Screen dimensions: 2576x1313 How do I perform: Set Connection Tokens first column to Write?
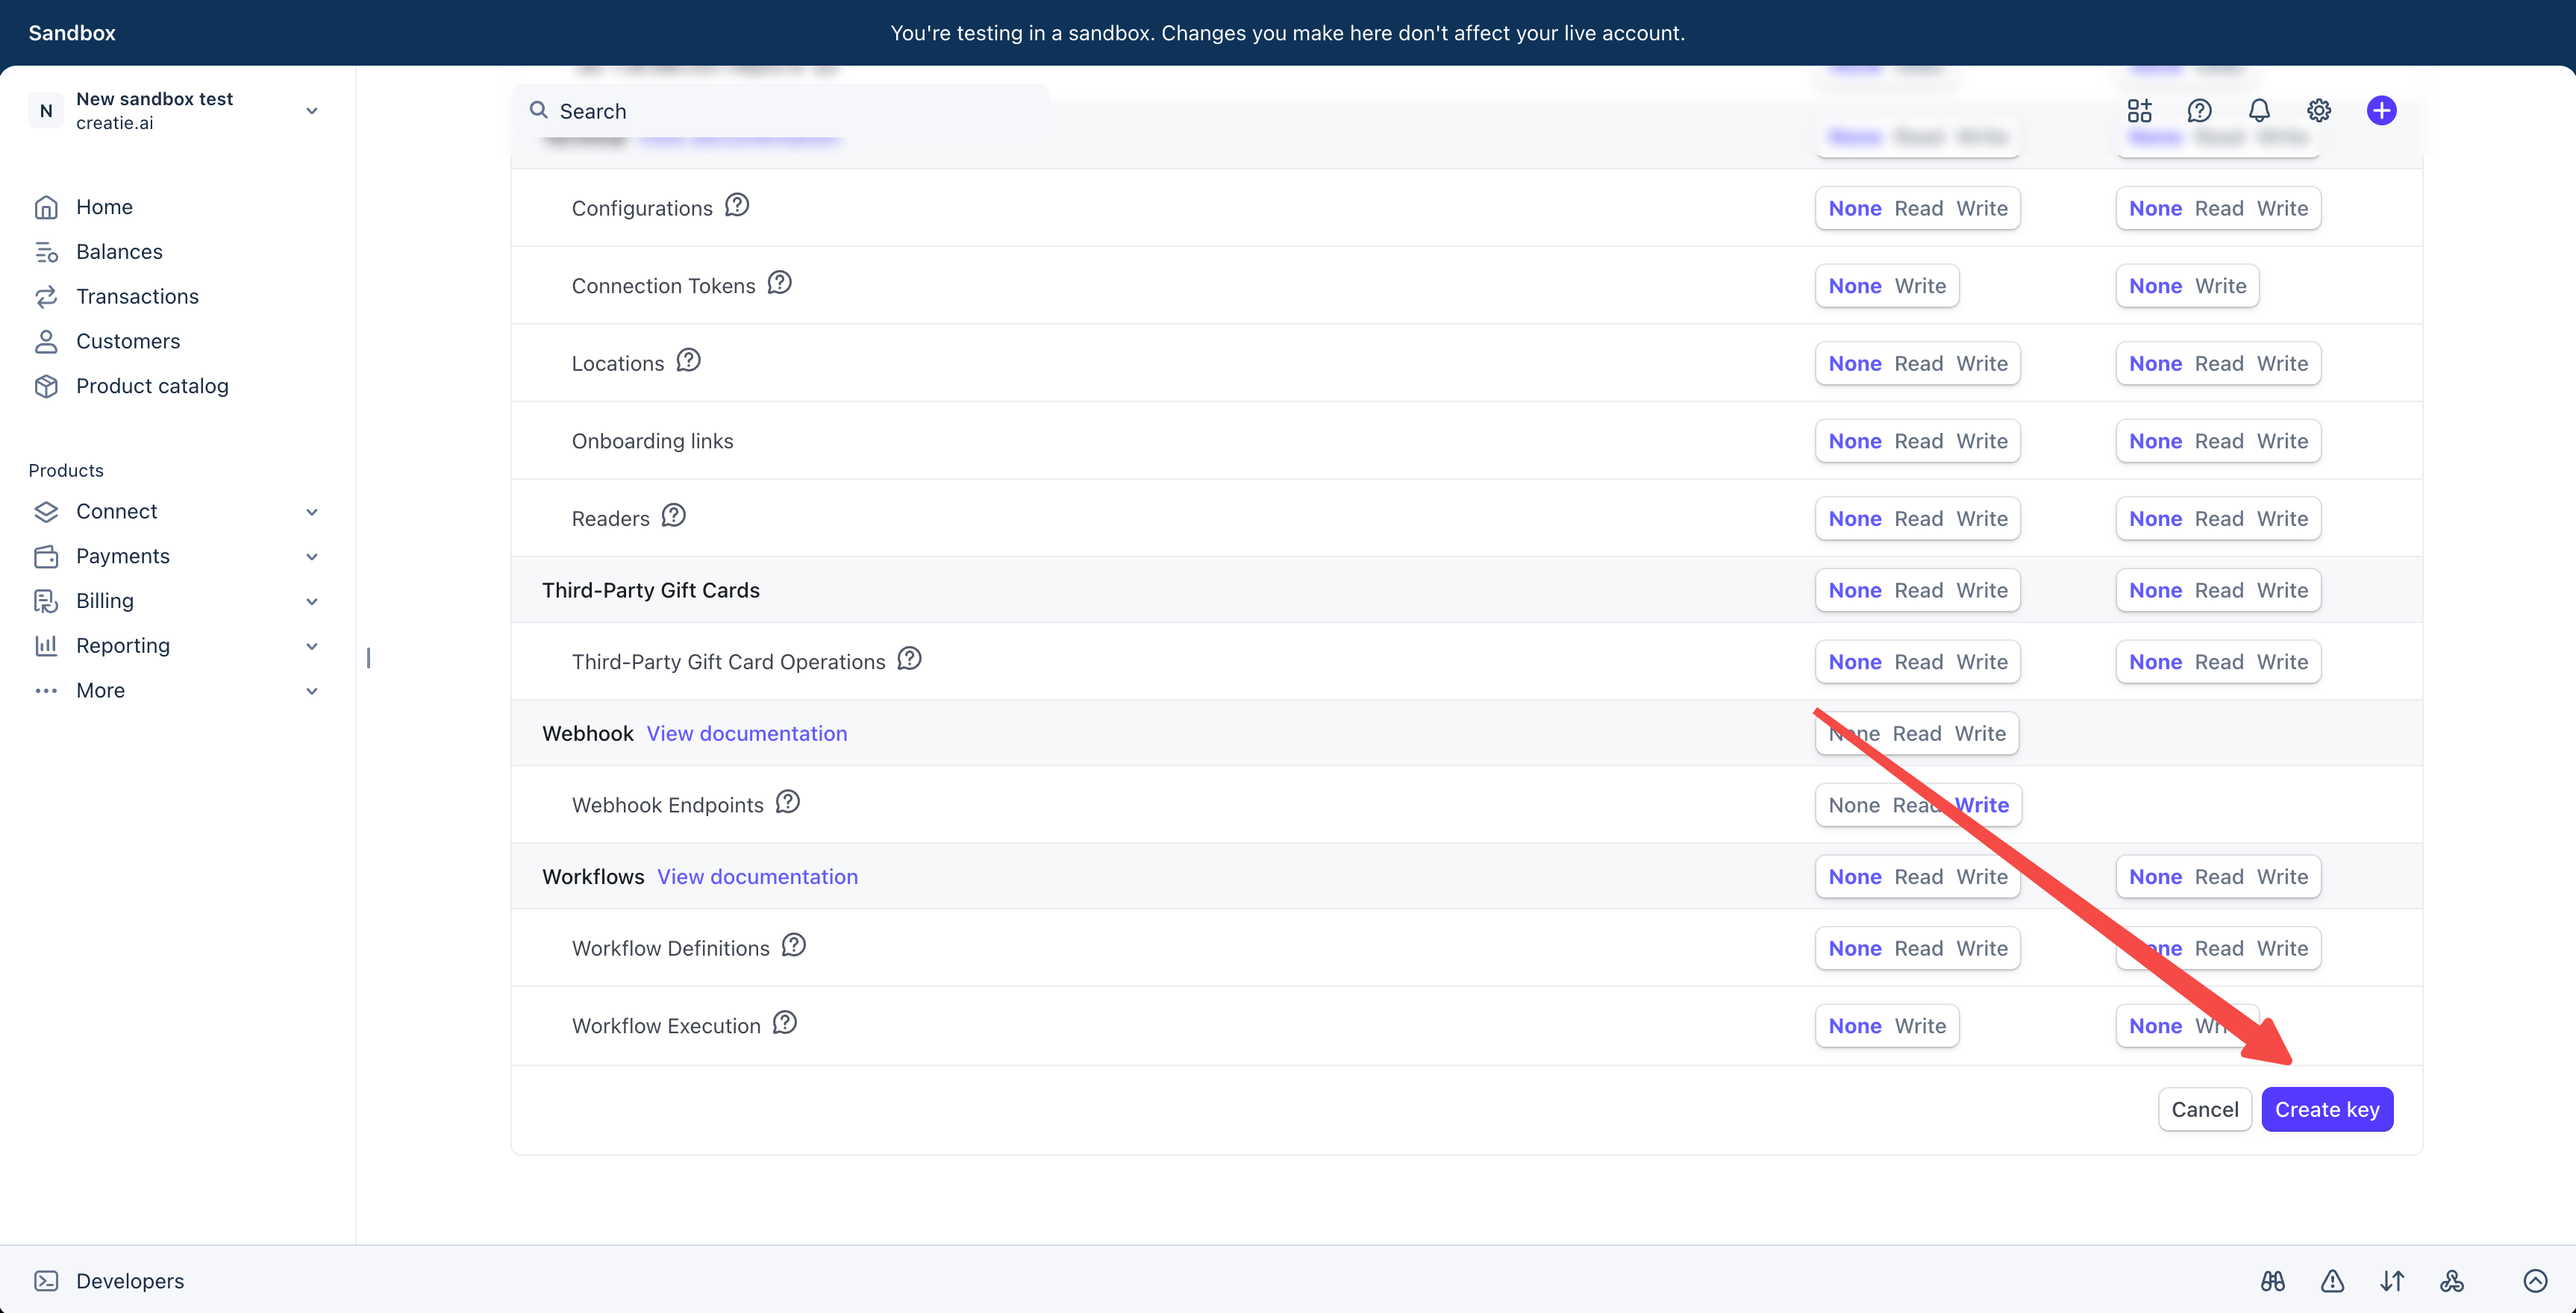[1920, 286]
